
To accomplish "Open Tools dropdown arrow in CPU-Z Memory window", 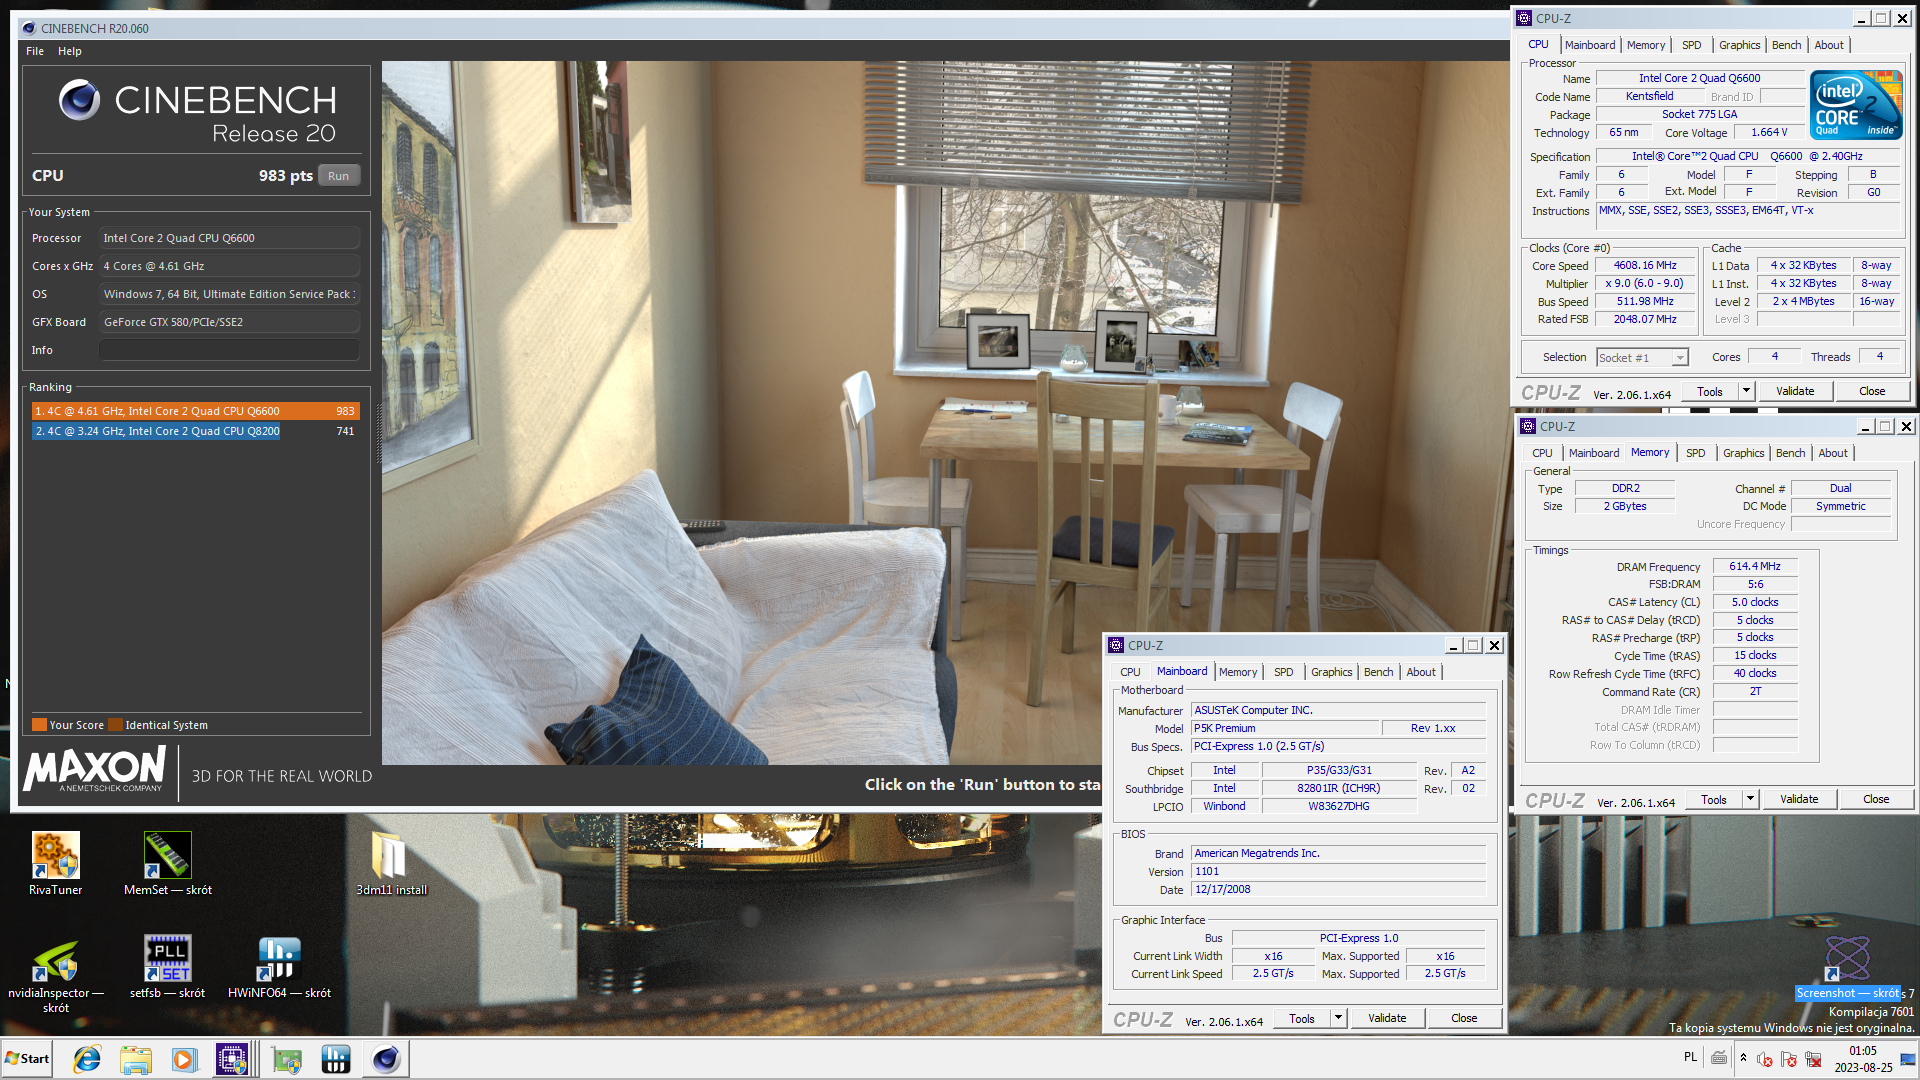I will coord(1751,799).
